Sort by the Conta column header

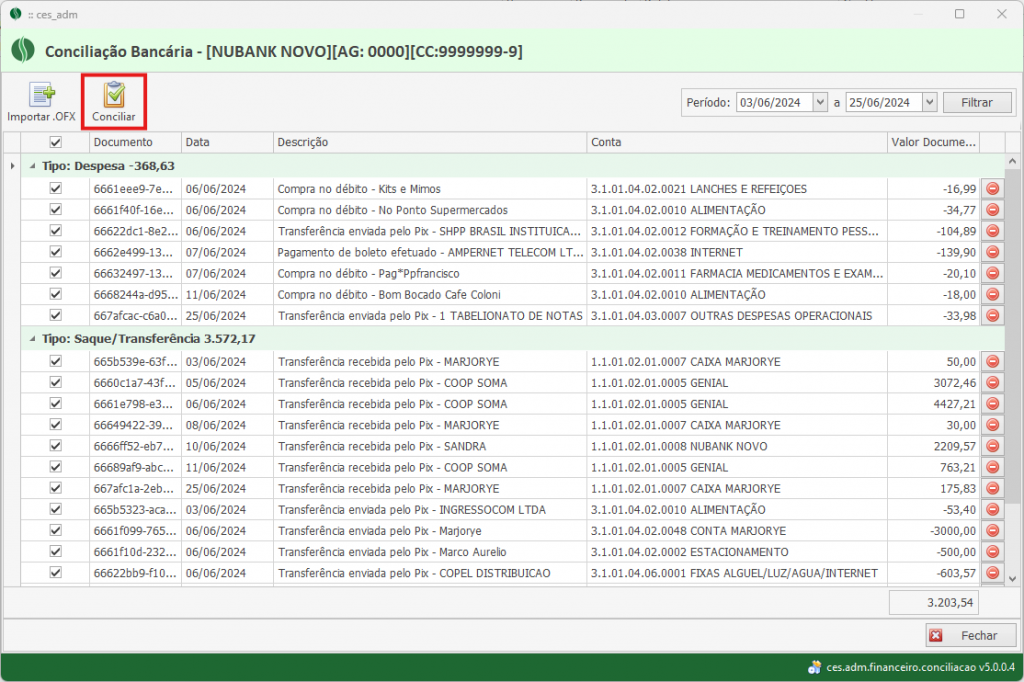(x=737, y=142)
